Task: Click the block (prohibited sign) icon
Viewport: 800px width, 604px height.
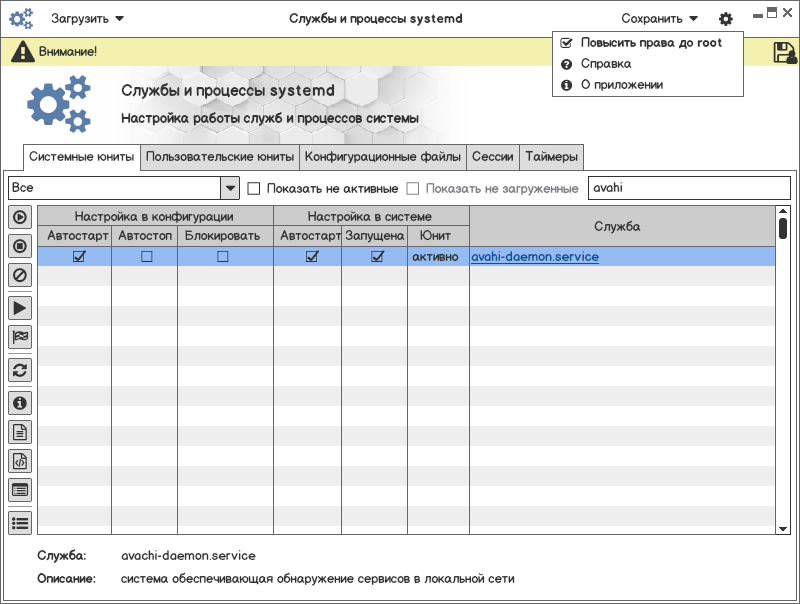Action: coord(20,274)
